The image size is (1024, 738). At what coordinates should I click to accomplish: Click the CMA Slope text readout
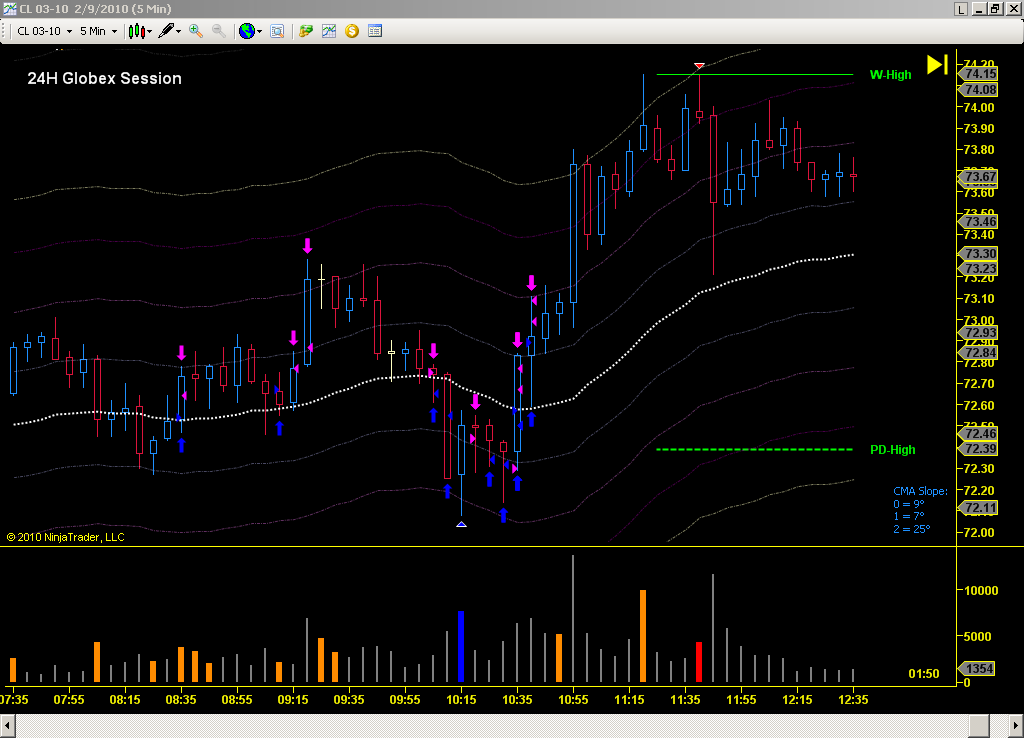920,510
